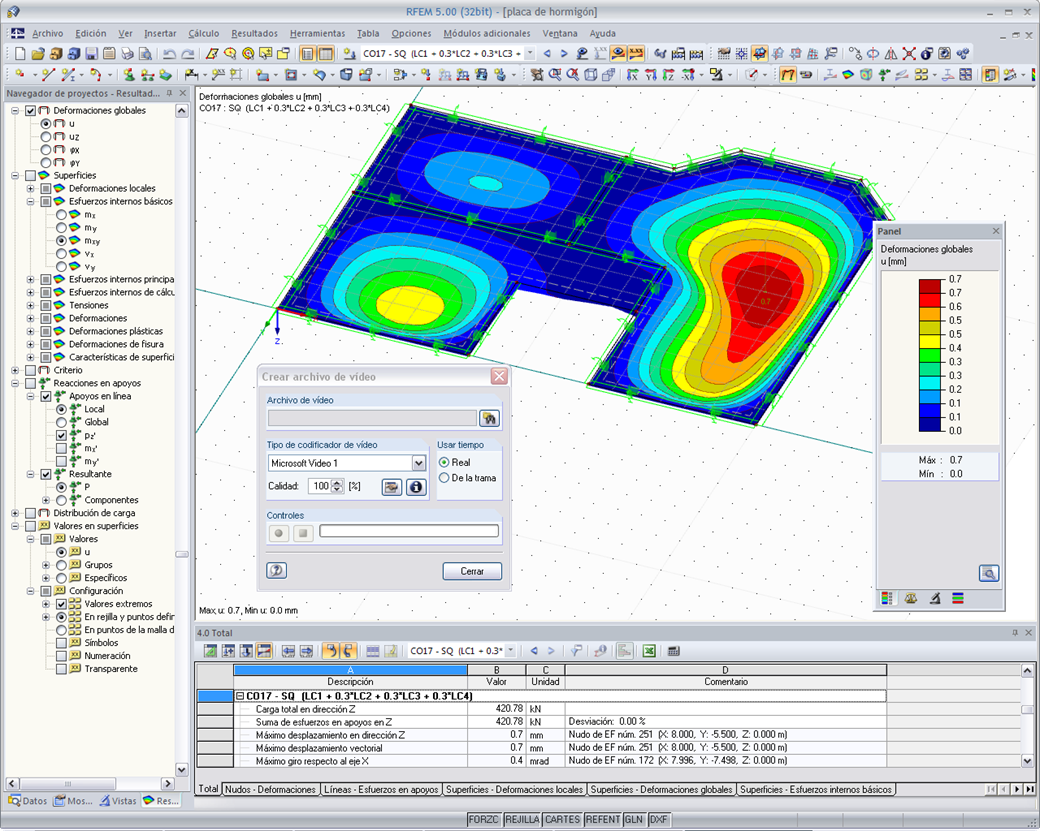Collapse the Reacciones en apoyos tree node
This screenshot has height=831, width=1040.
pos(15,383)
